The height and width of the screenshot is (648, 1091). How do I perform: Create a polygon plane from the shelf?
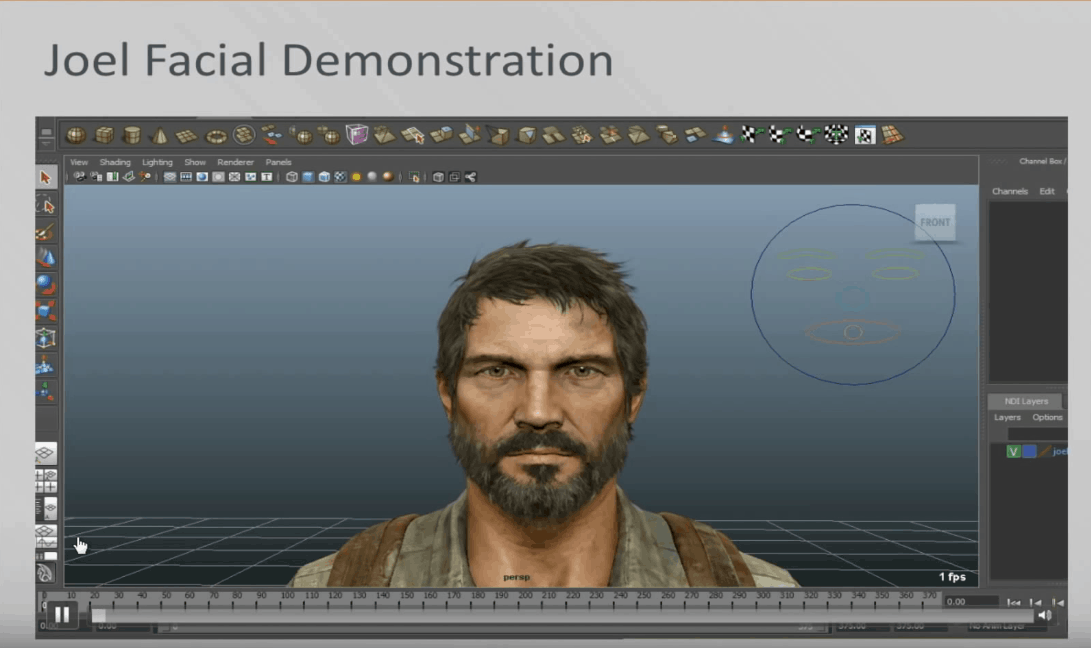[186, 136]
